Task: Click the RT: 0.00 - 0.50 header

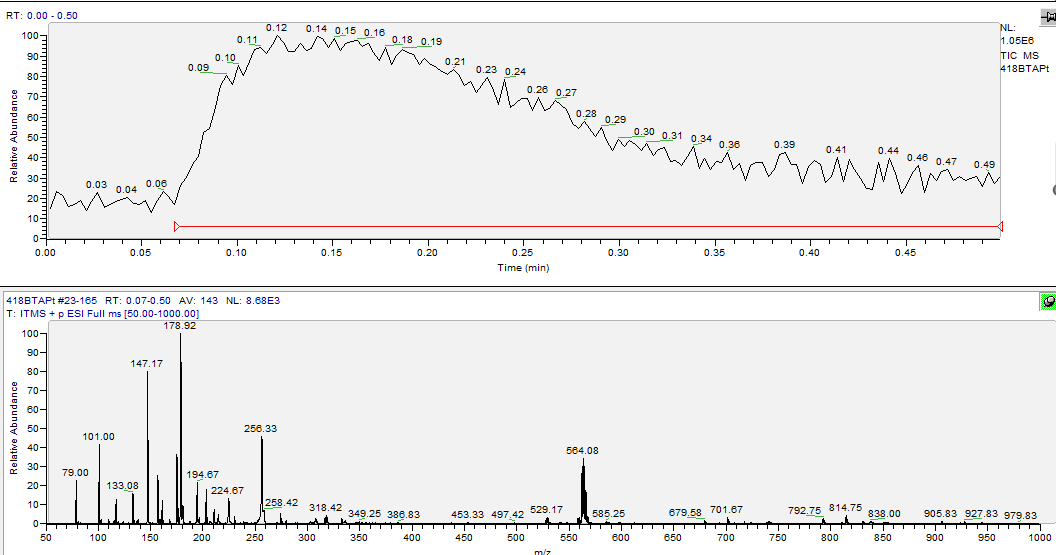Action: 42,16
